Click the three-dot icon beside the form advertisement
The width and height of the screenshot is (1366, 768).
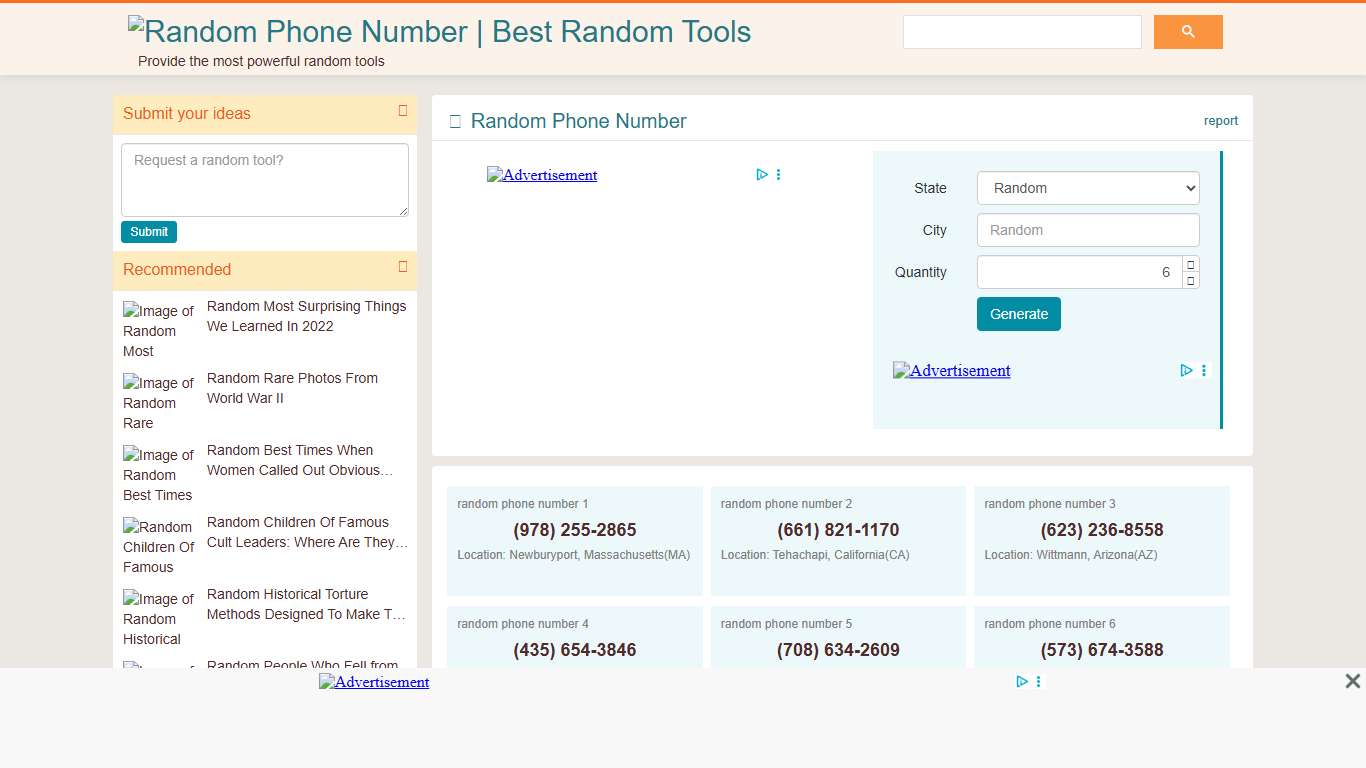1204,370
